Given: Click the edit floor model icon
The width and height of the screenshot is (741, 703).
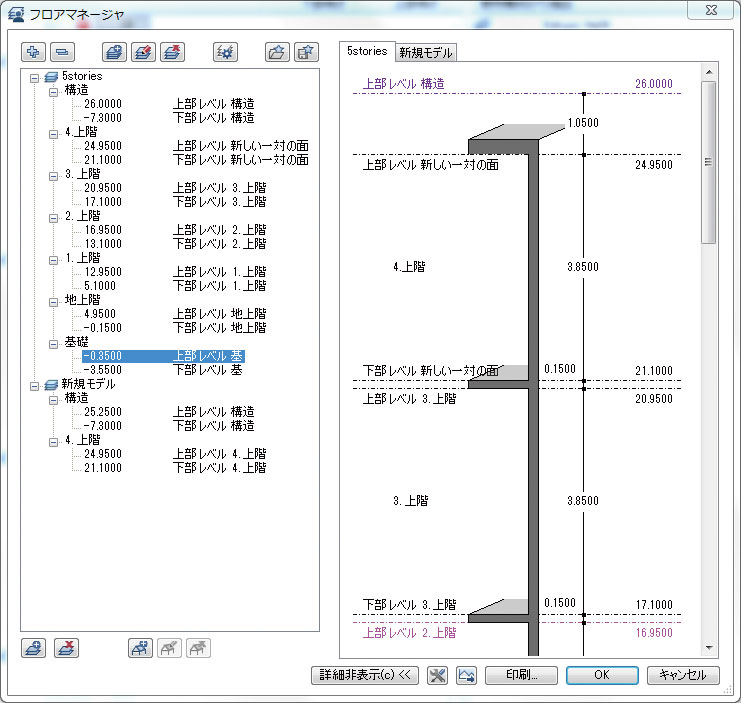Looking at the screenshot, I should click(x=144, y=52).
